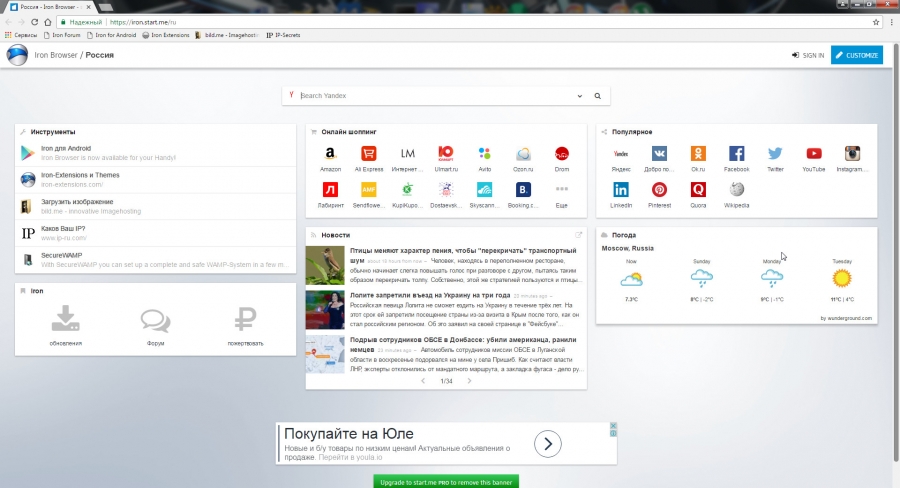Click the пожертвовать ruble icon
This screenshot has width=900, height=488.
point(246,319)
